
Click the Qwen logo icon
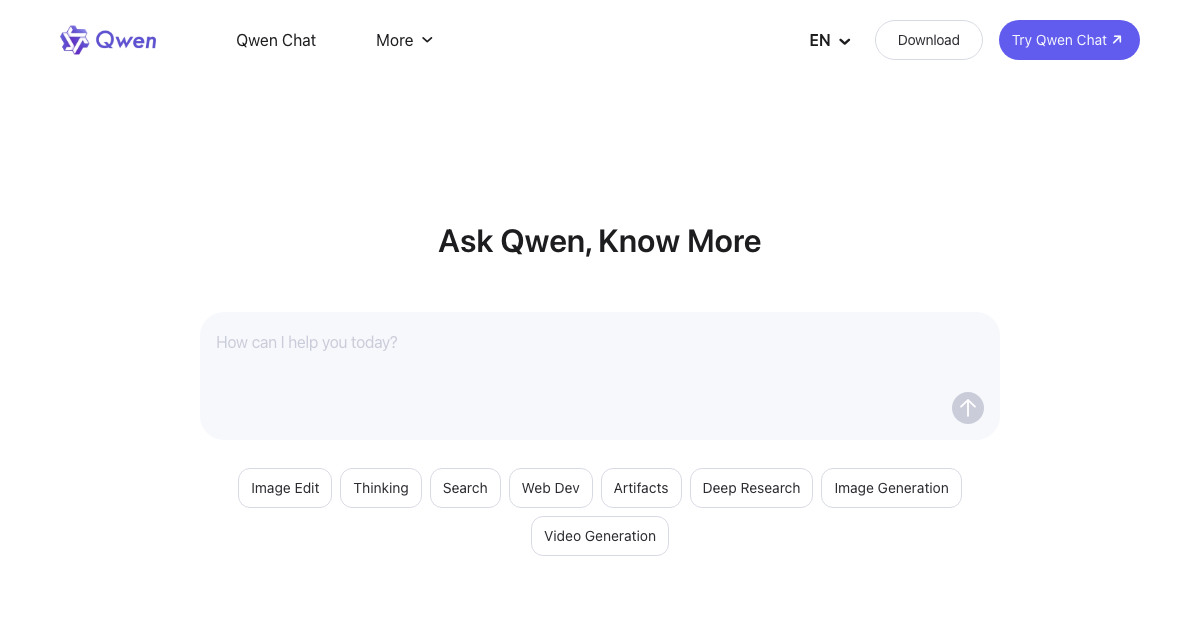point(74,40)
